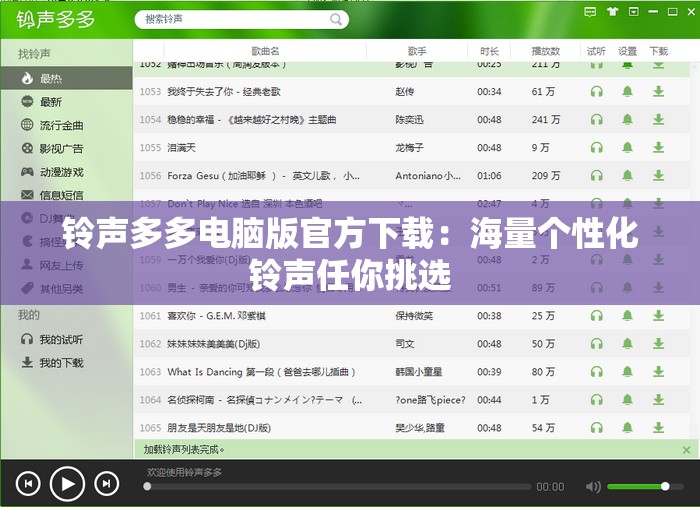Download song 1061 喜欢你
700x507 pixels.
pos(658,316)
